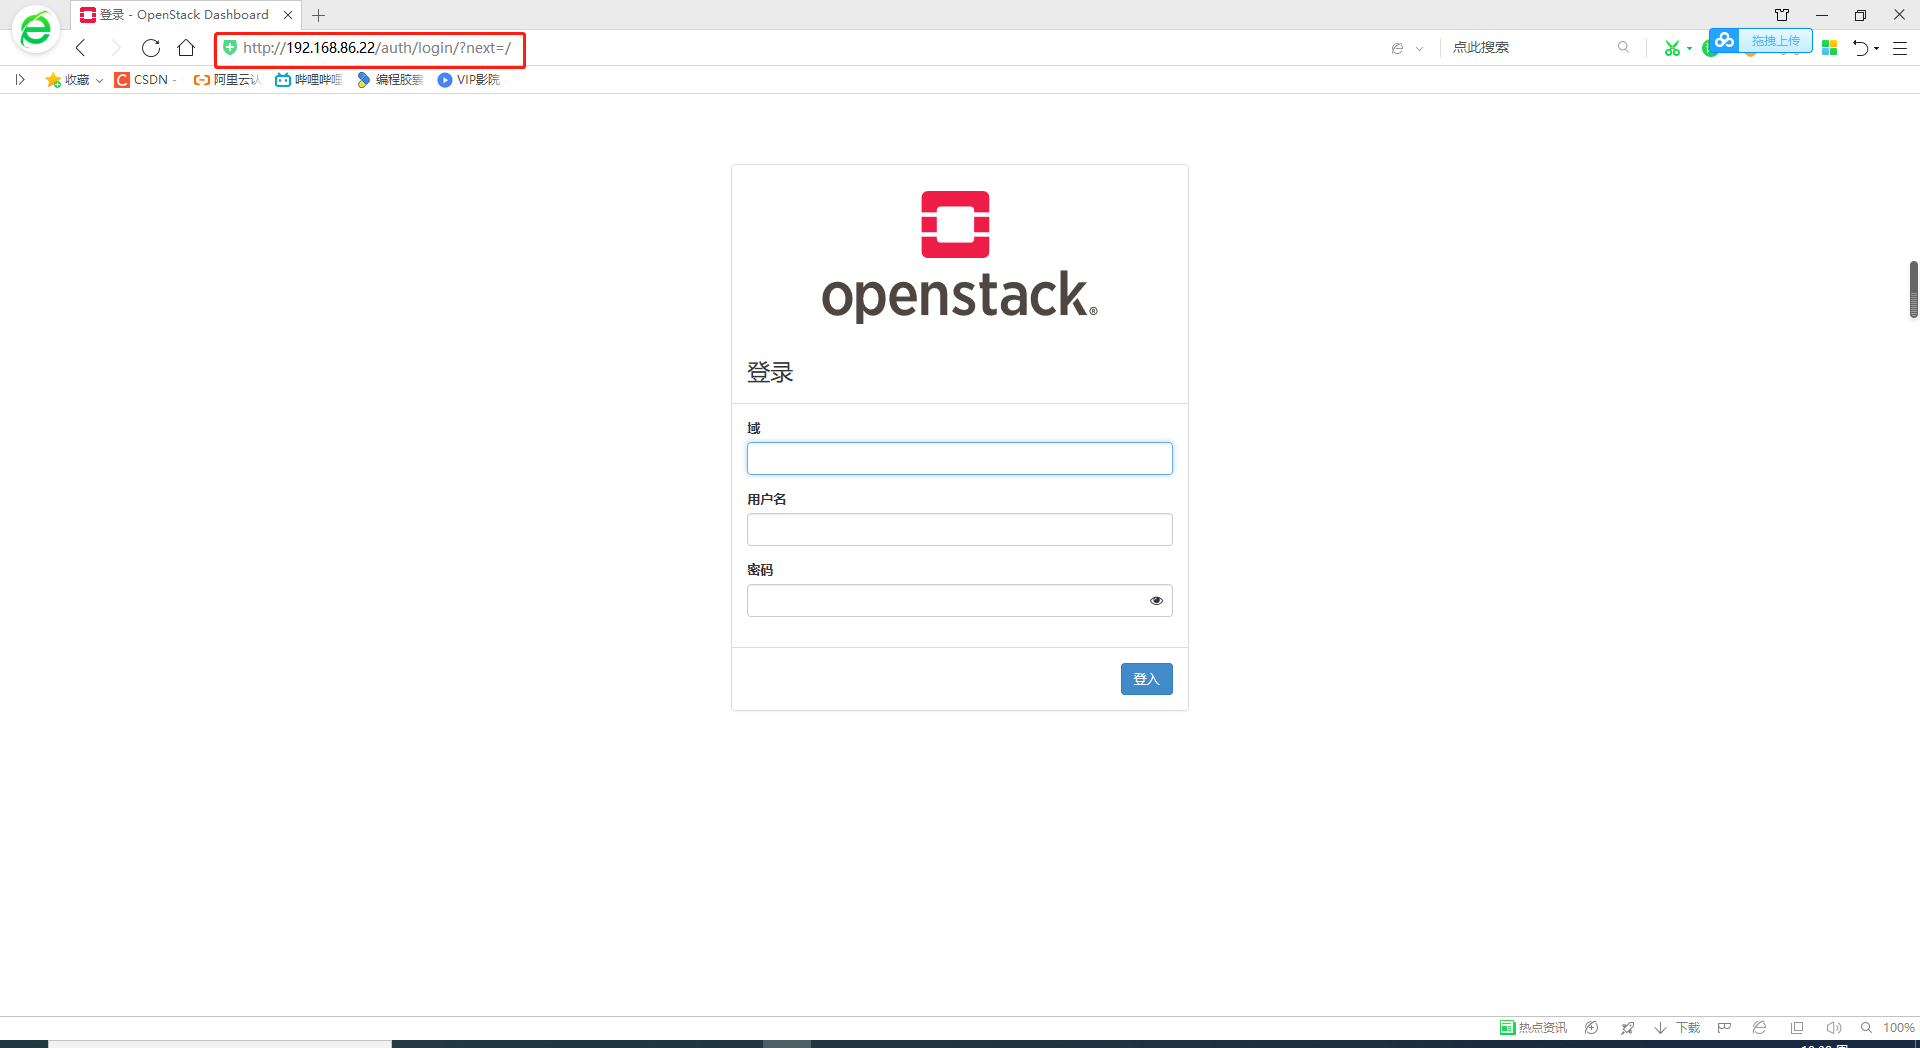Expand the undo closed tab dropdown

click(1877, 49)
